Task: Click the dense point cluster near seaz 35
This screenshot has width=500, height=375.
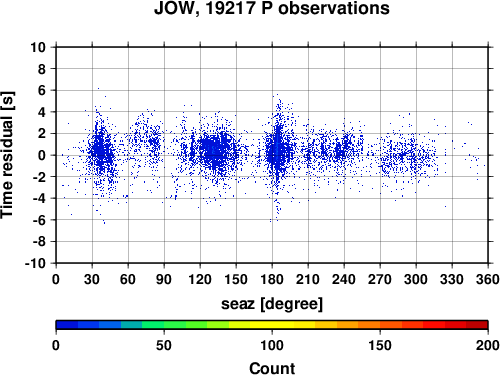Action: [101, 152]
